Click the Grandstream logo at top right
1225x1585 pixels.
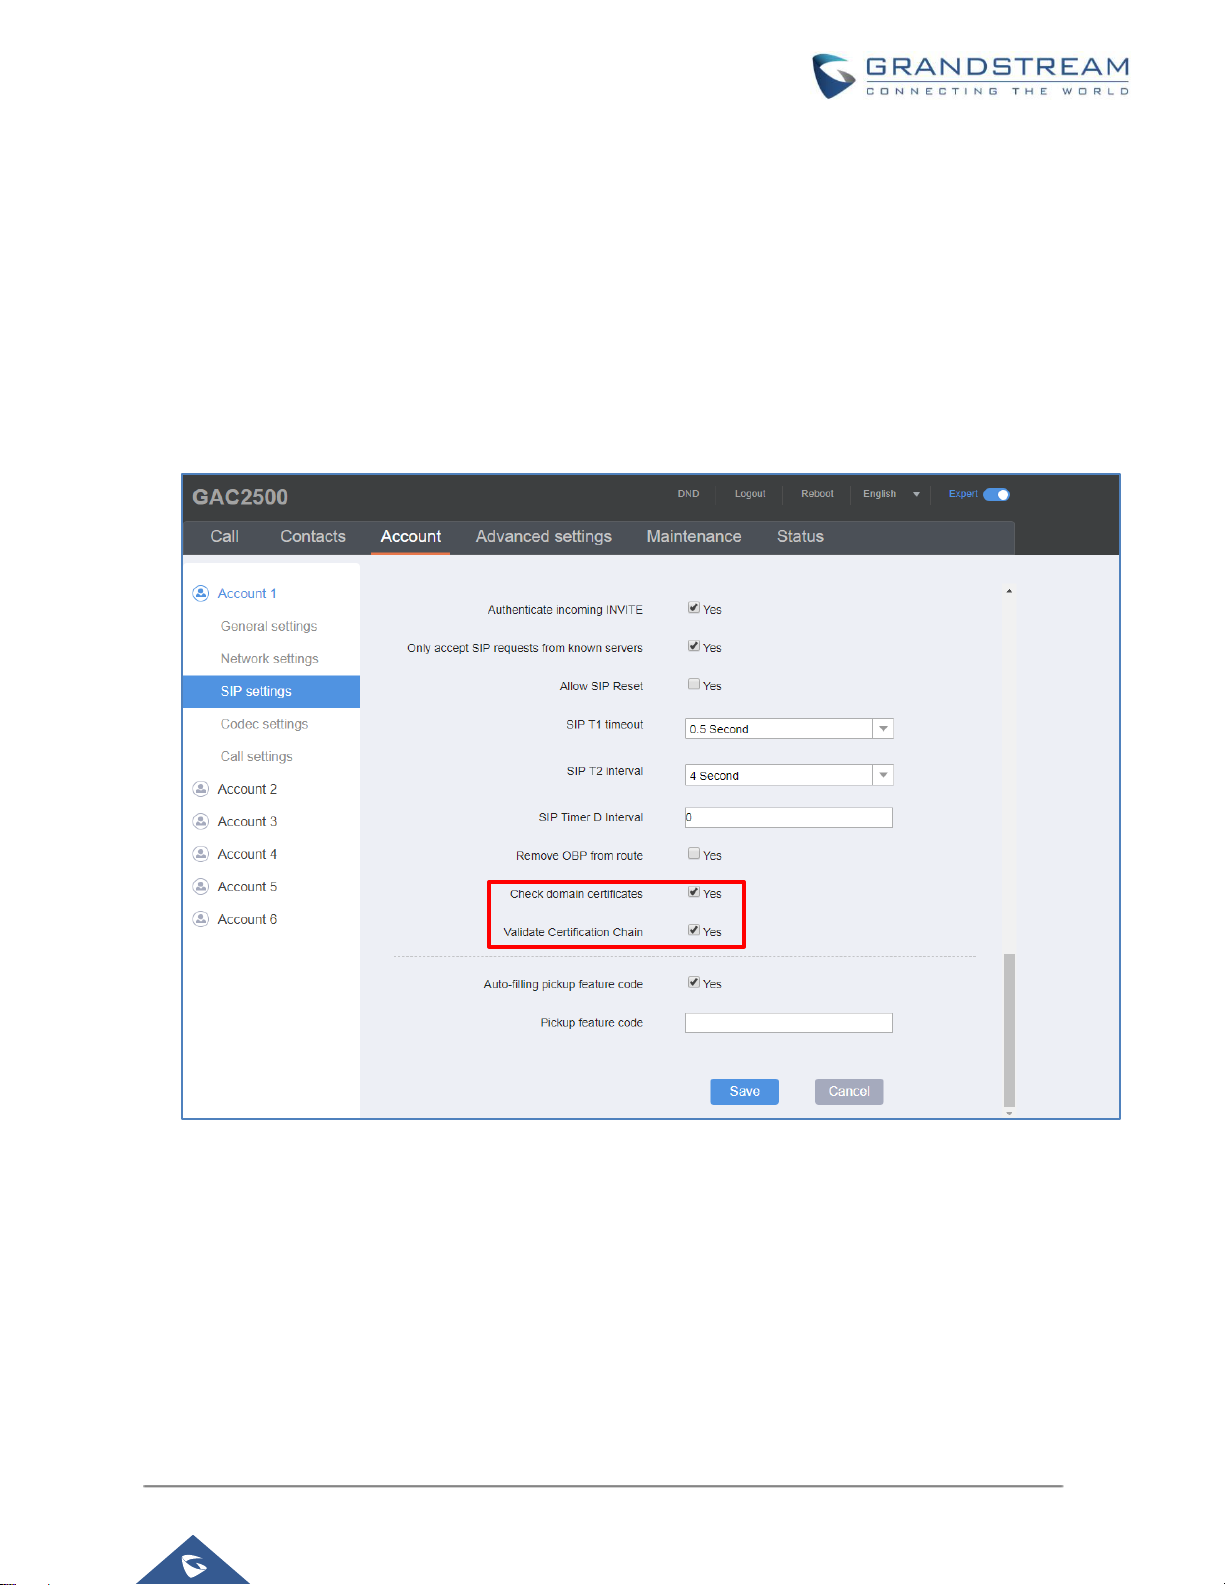click(971, 76)
